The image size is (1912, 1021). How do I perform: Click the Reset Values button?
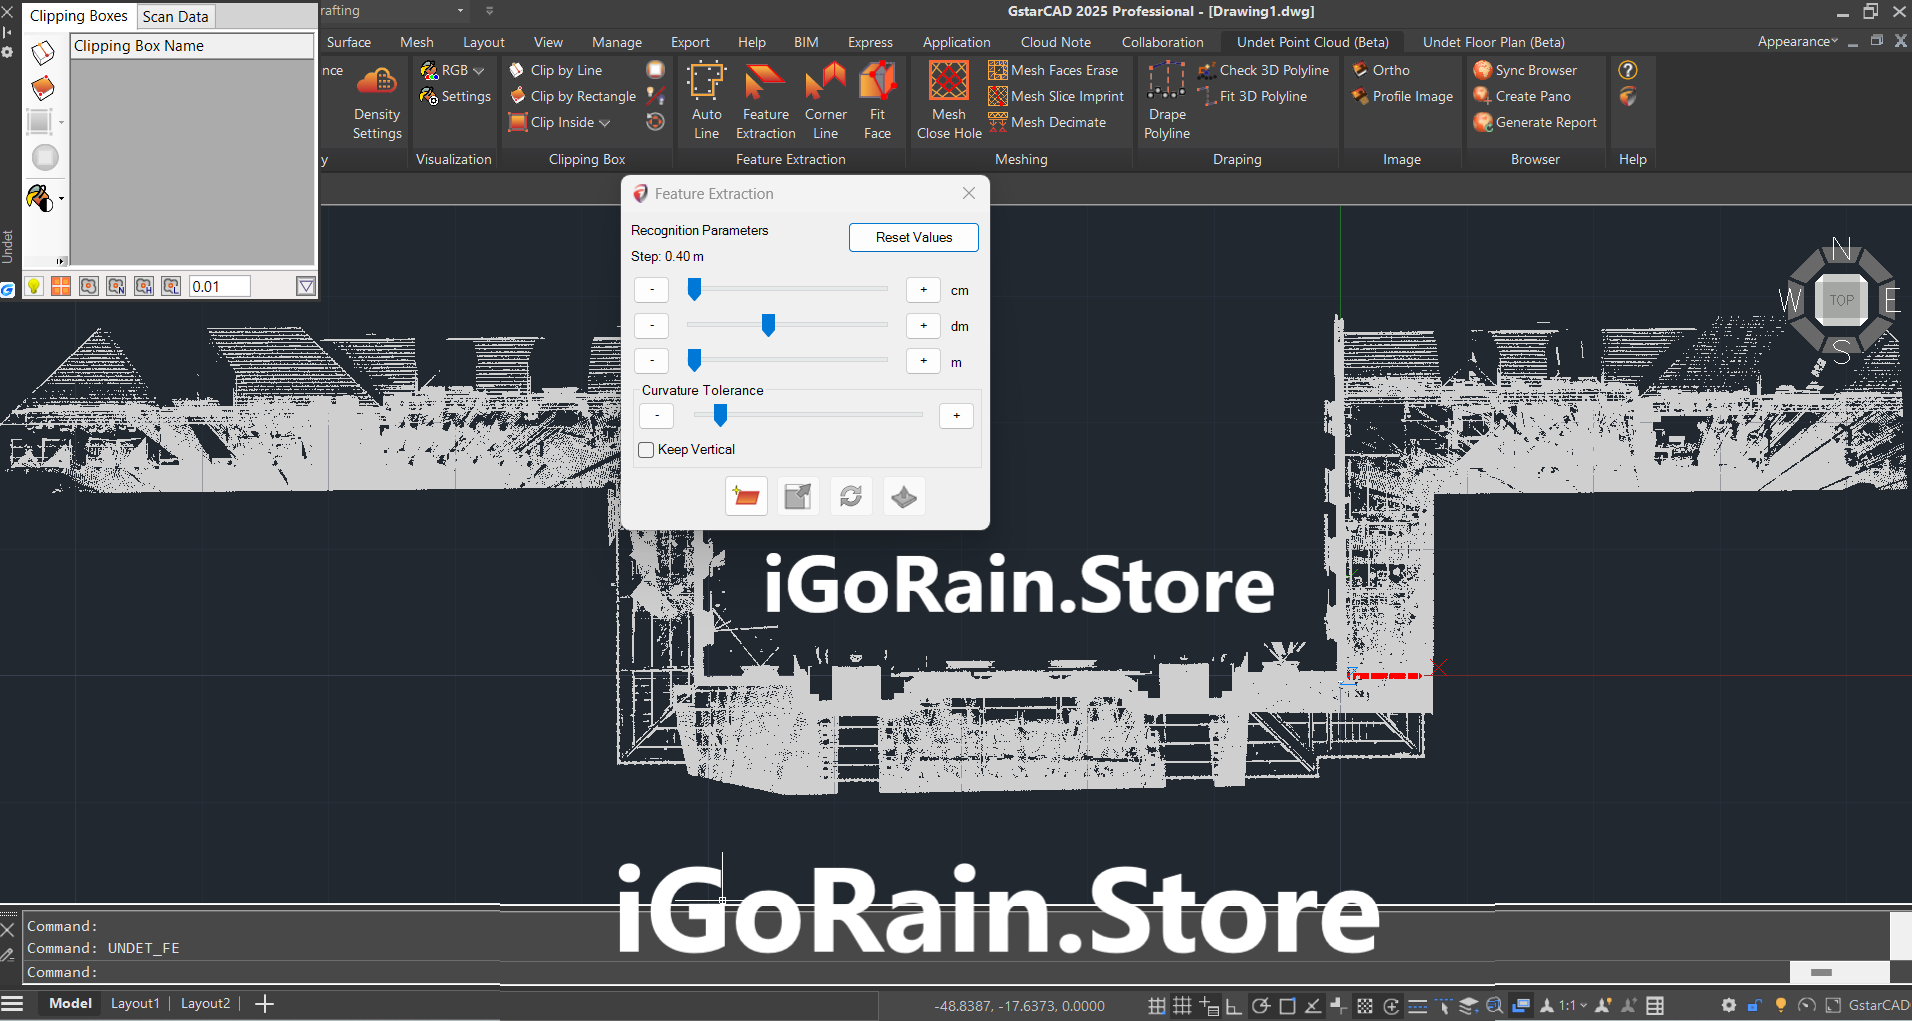click(x=912, y=237)
